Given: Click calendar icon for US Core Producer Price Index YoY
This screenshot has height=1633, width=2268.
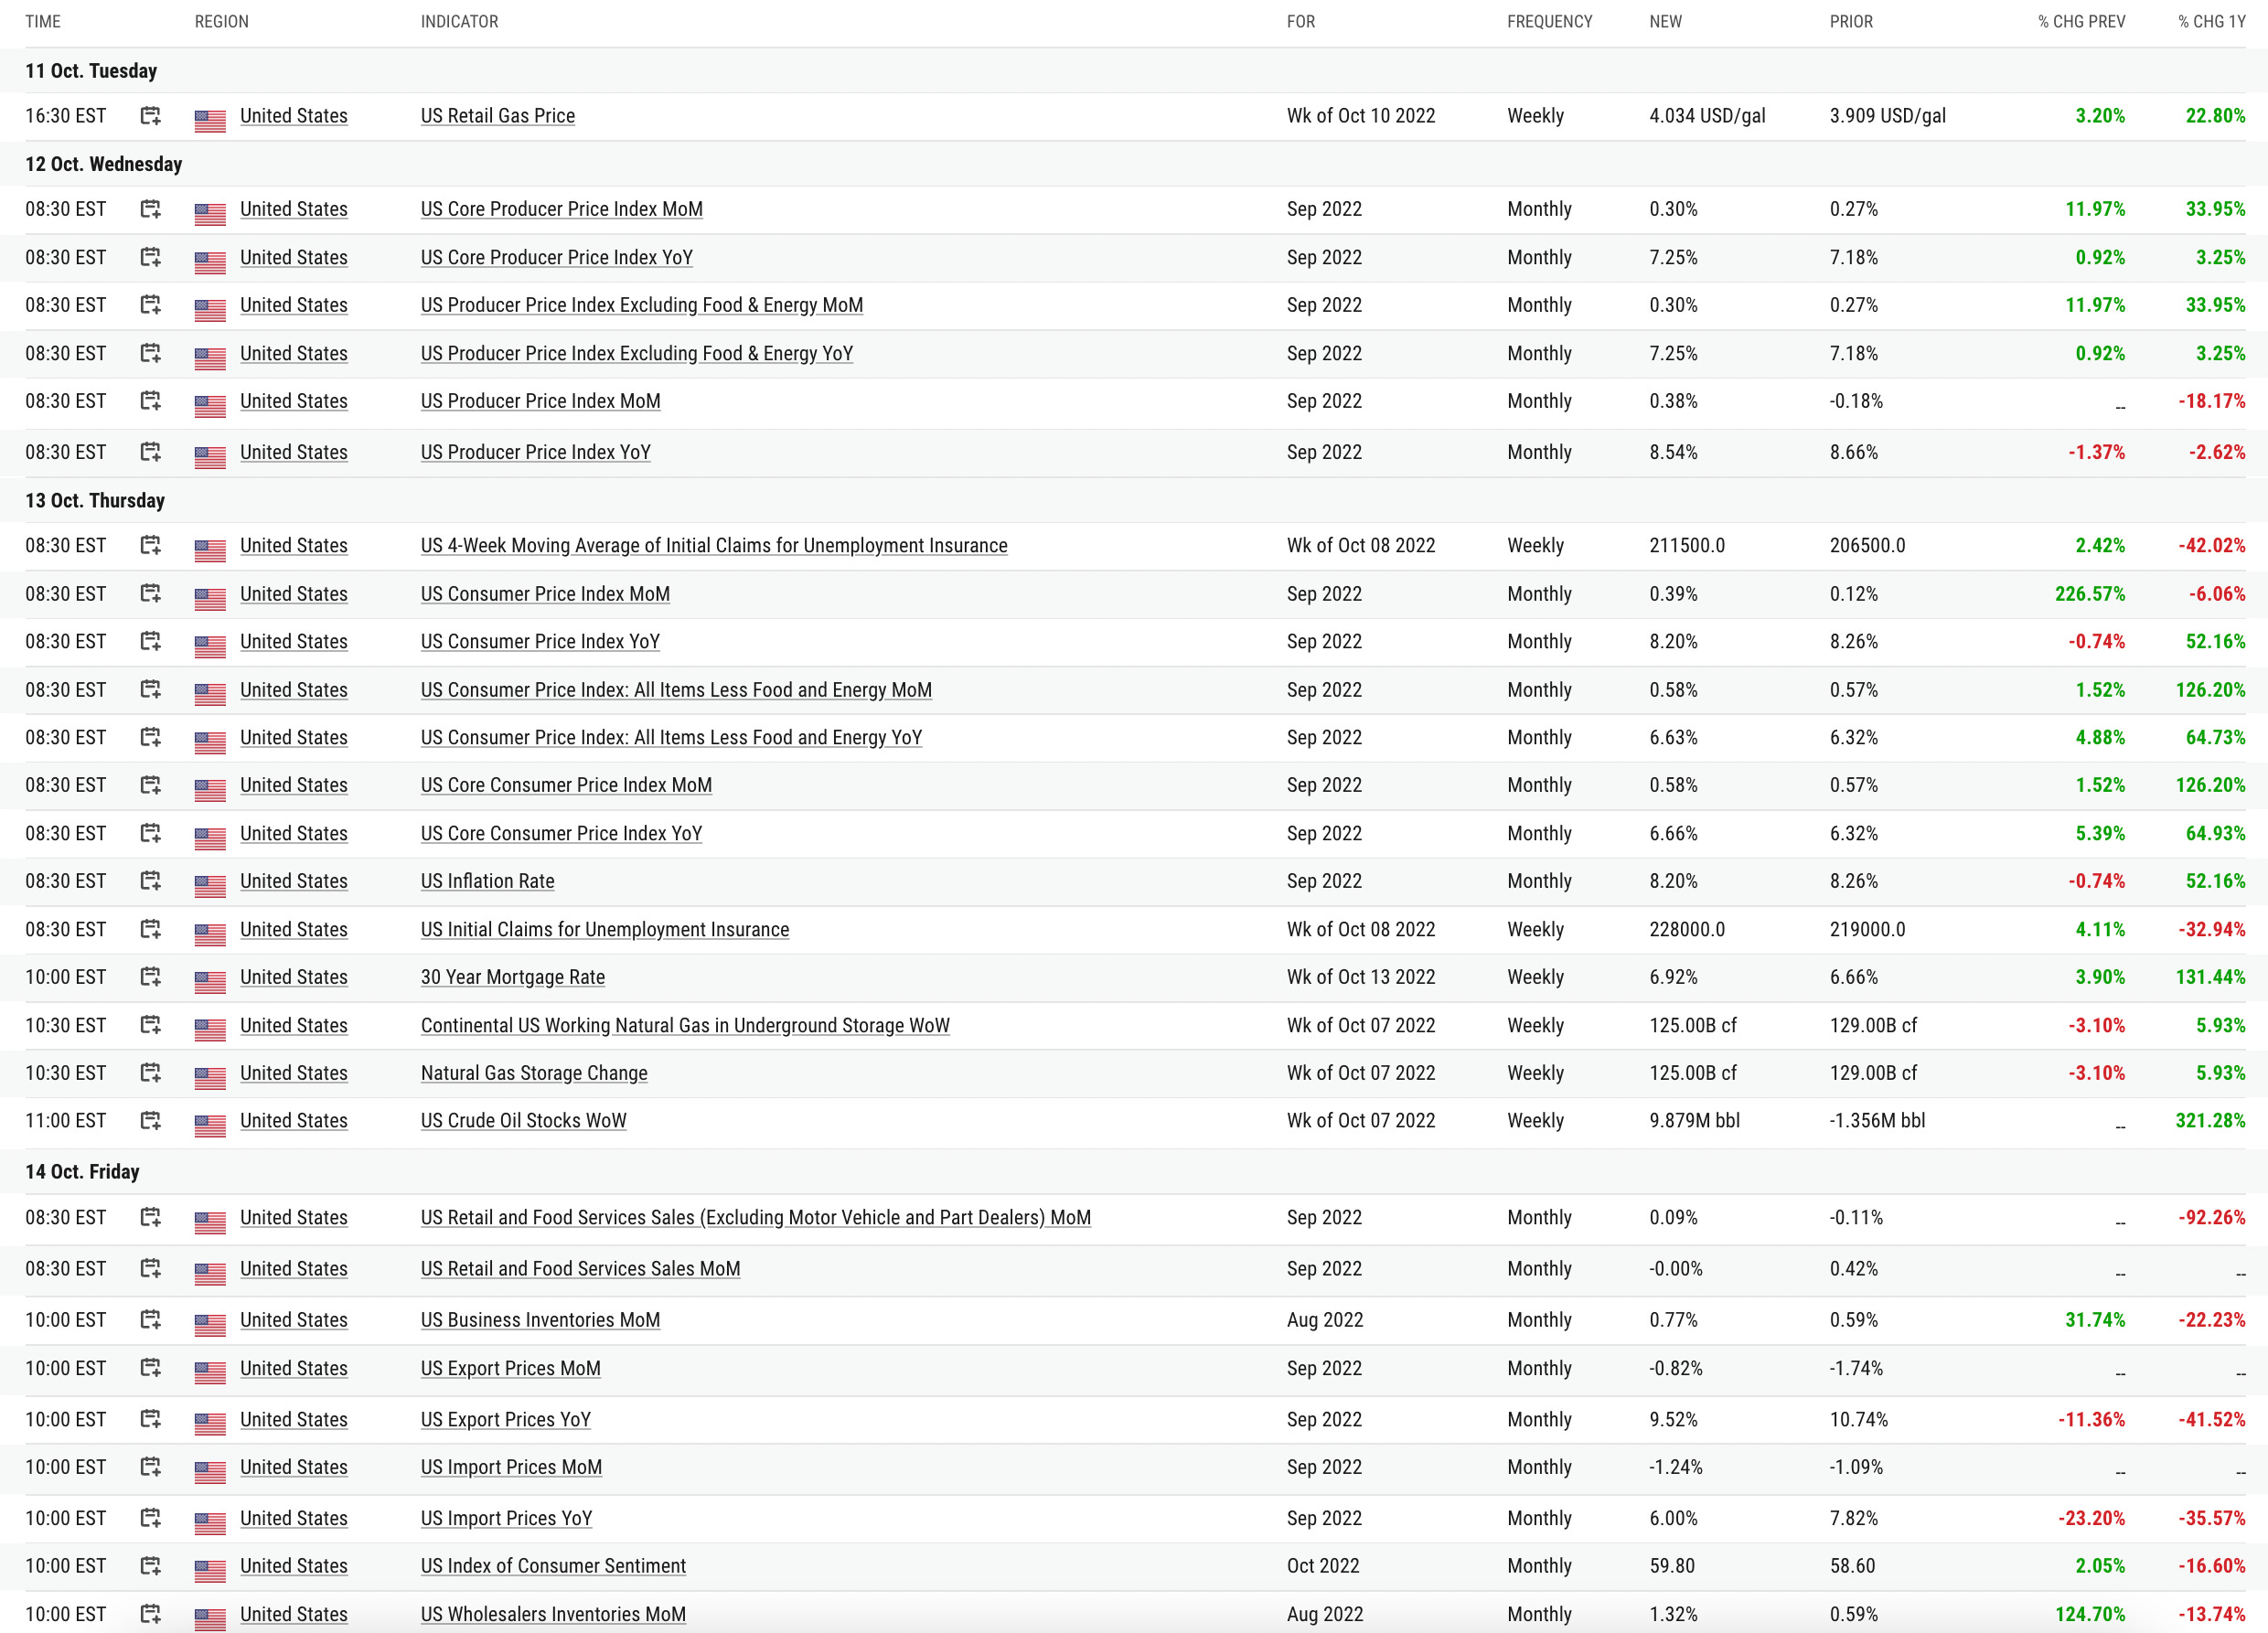Looking at the screenshot, I should 150,257.
